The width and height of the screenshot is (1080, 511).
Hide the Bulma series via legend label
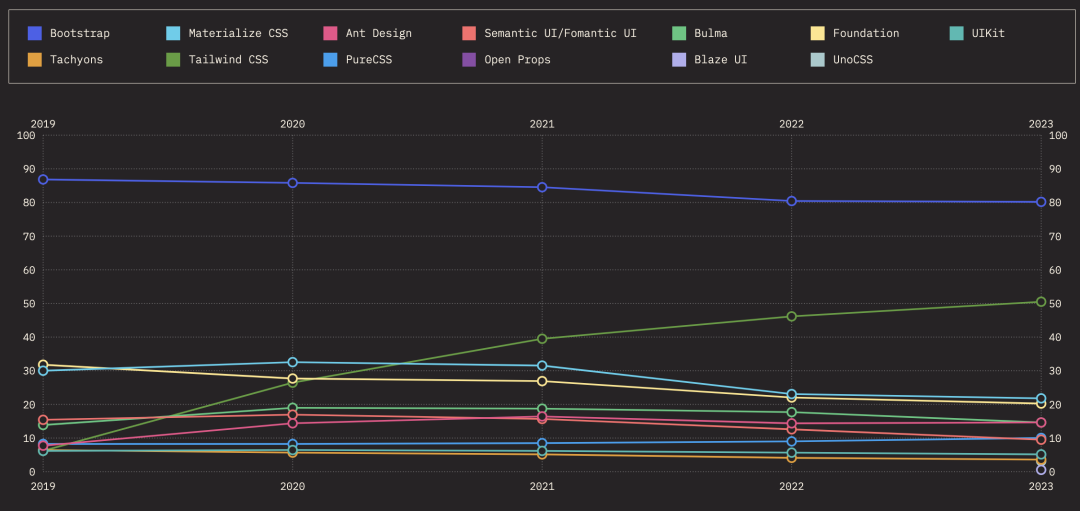tap(710, 33)
